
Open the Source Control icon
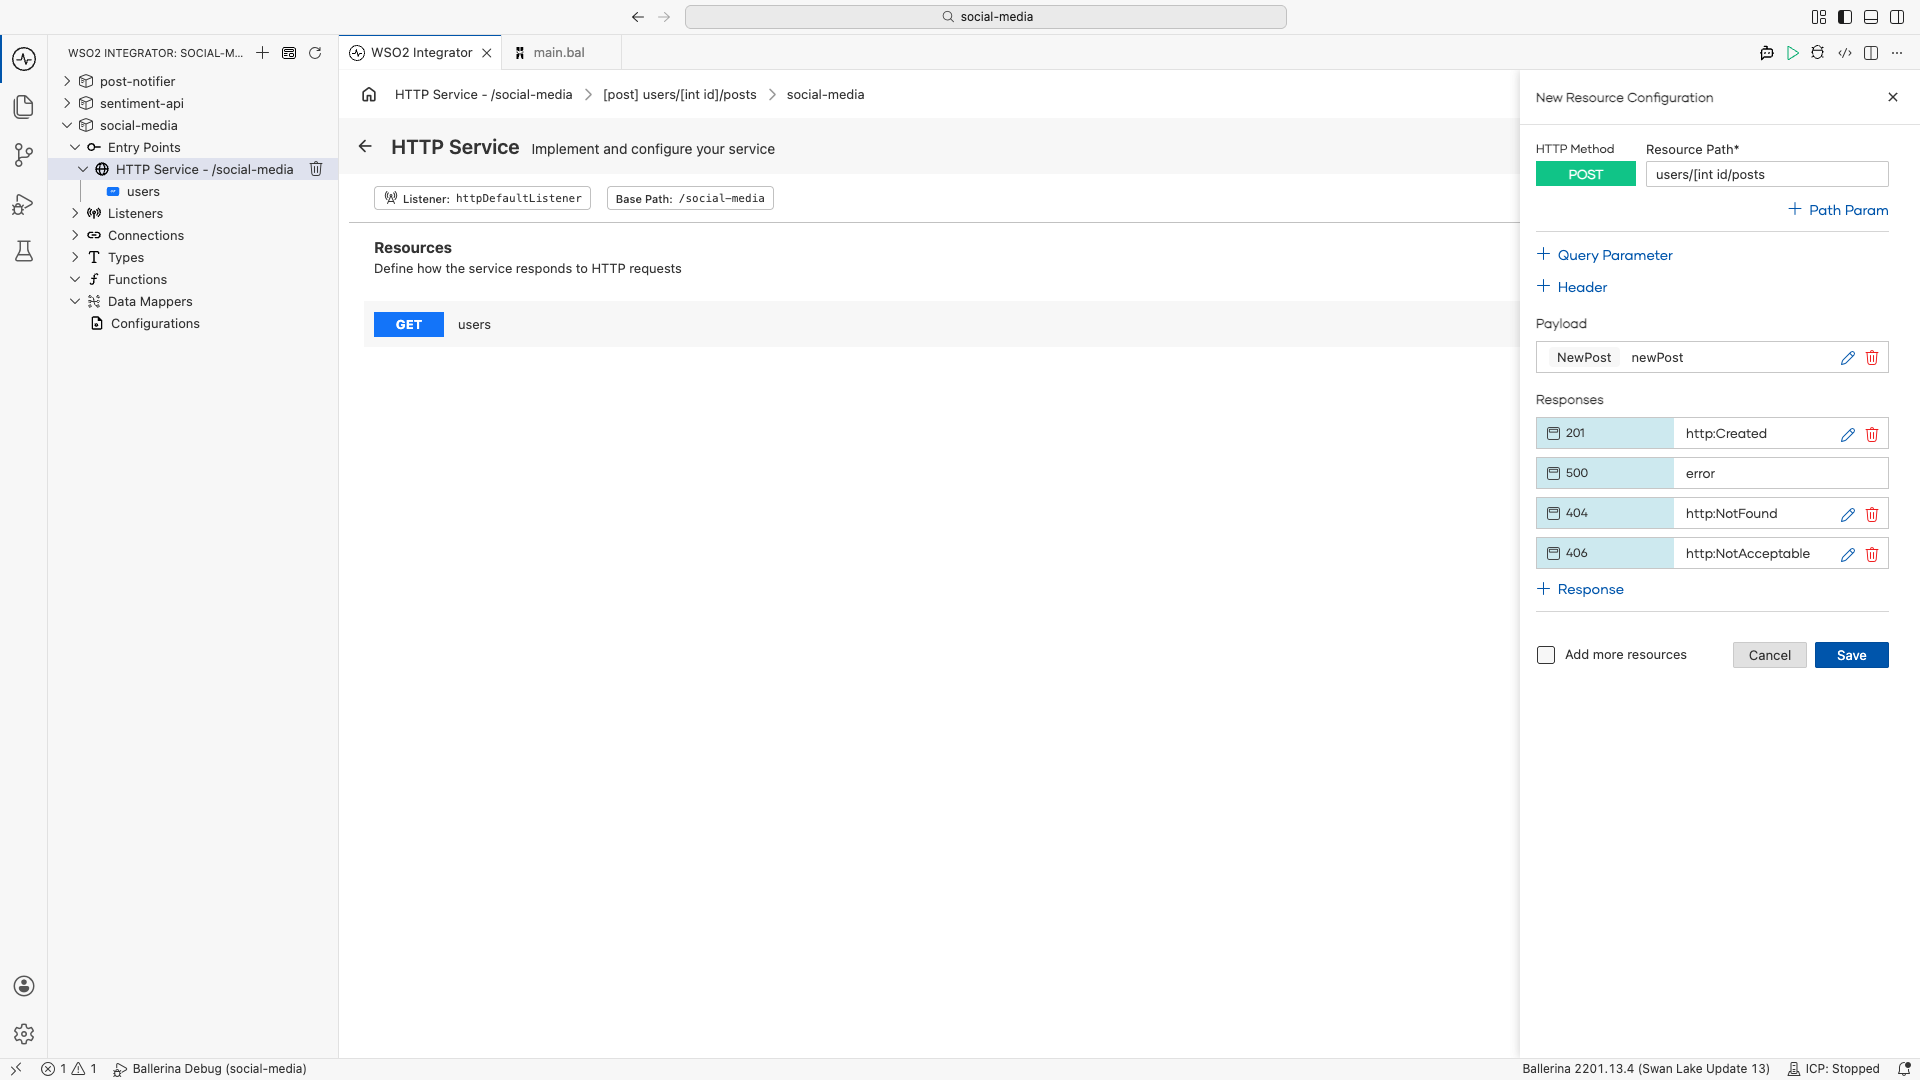(24, 155)
